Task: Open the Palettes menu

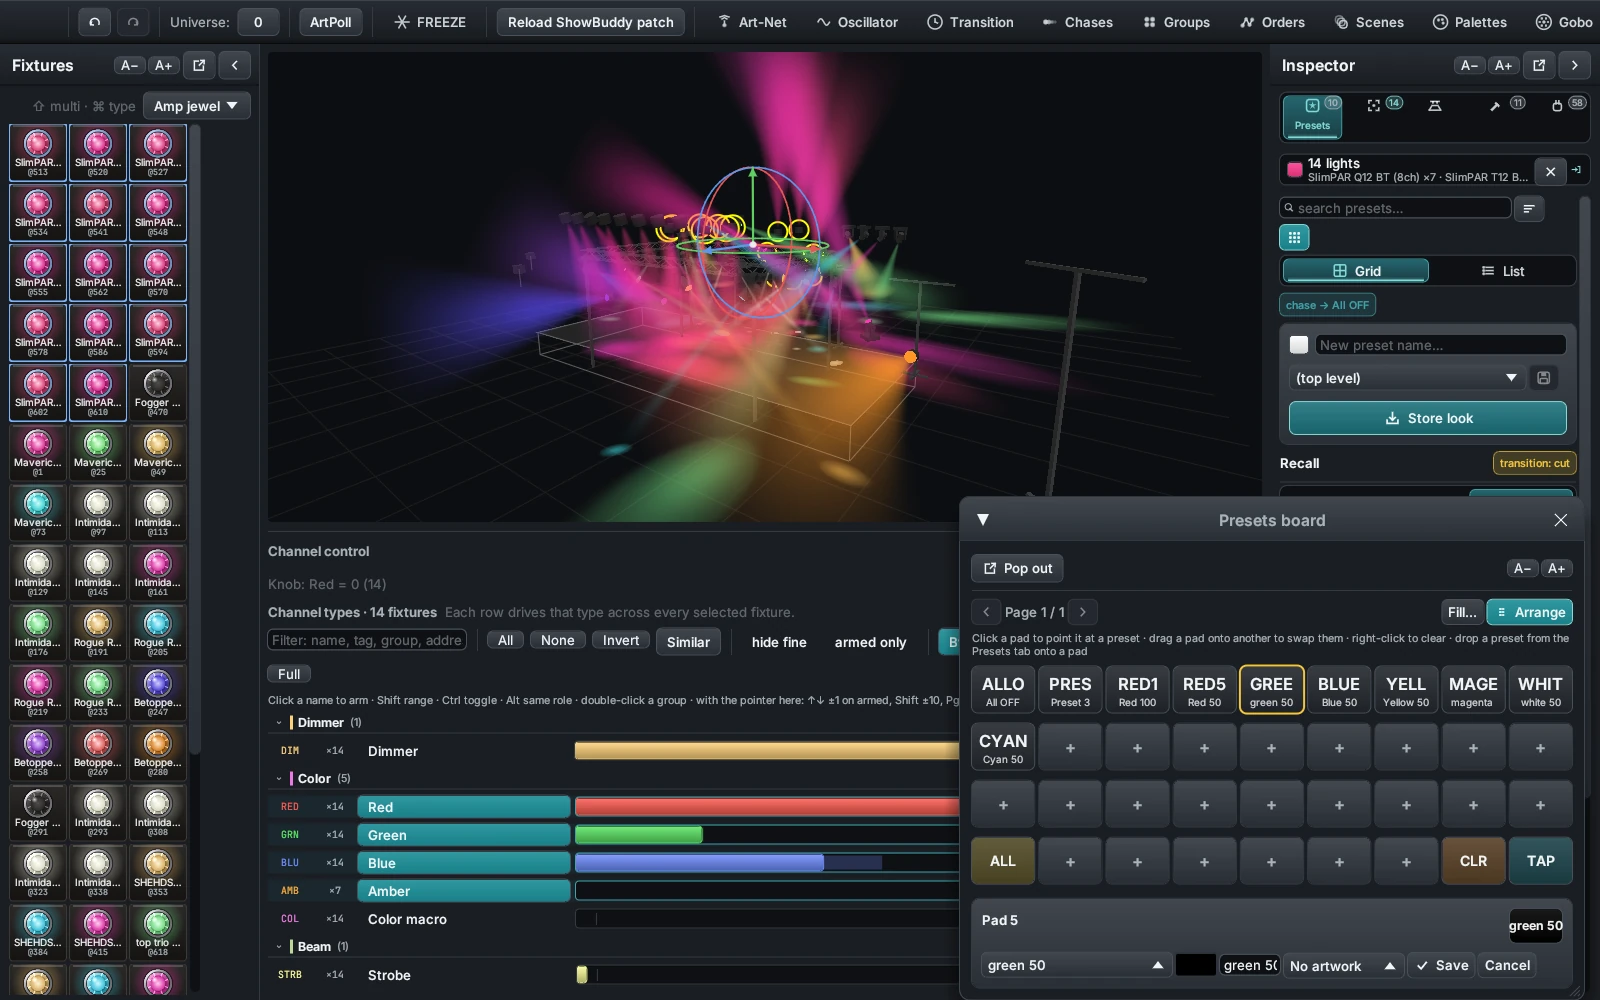Action: coord(1470,22)
